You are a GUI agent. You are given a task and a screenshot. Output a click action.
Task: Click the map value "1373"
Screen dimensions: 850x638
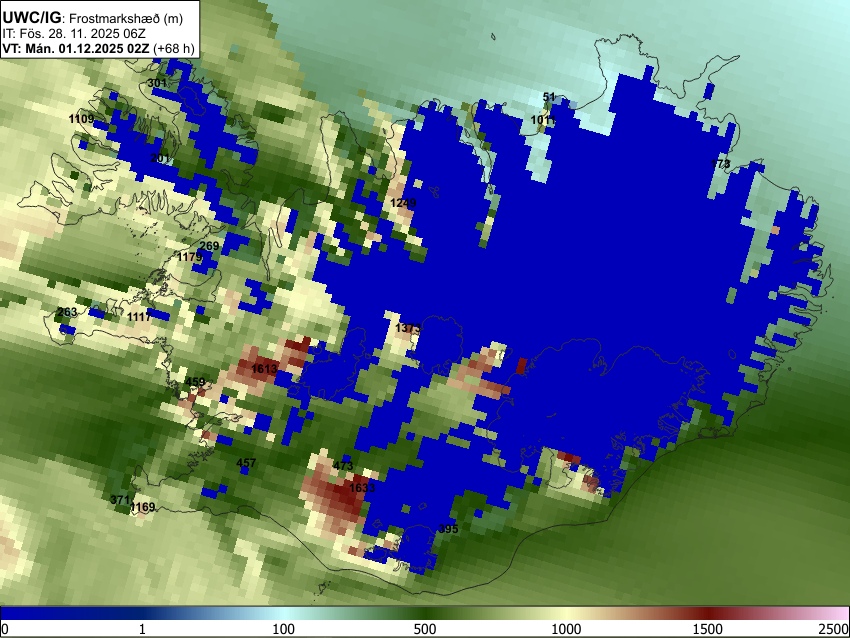click(x=408, y=328)
